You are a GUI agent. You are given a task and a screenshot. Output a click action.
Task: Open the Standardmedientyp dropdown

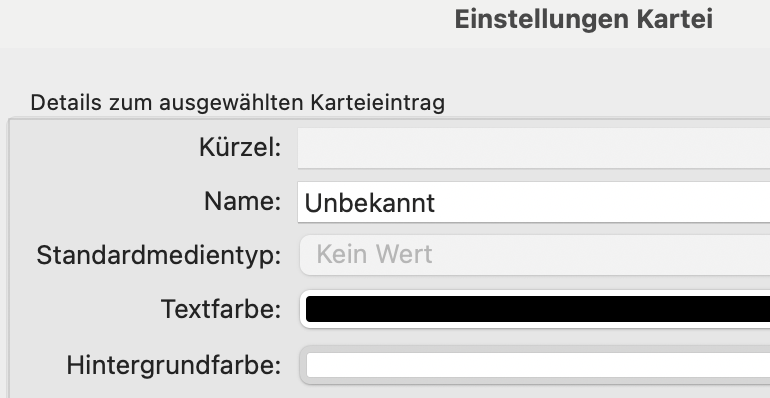click(535, 255)
